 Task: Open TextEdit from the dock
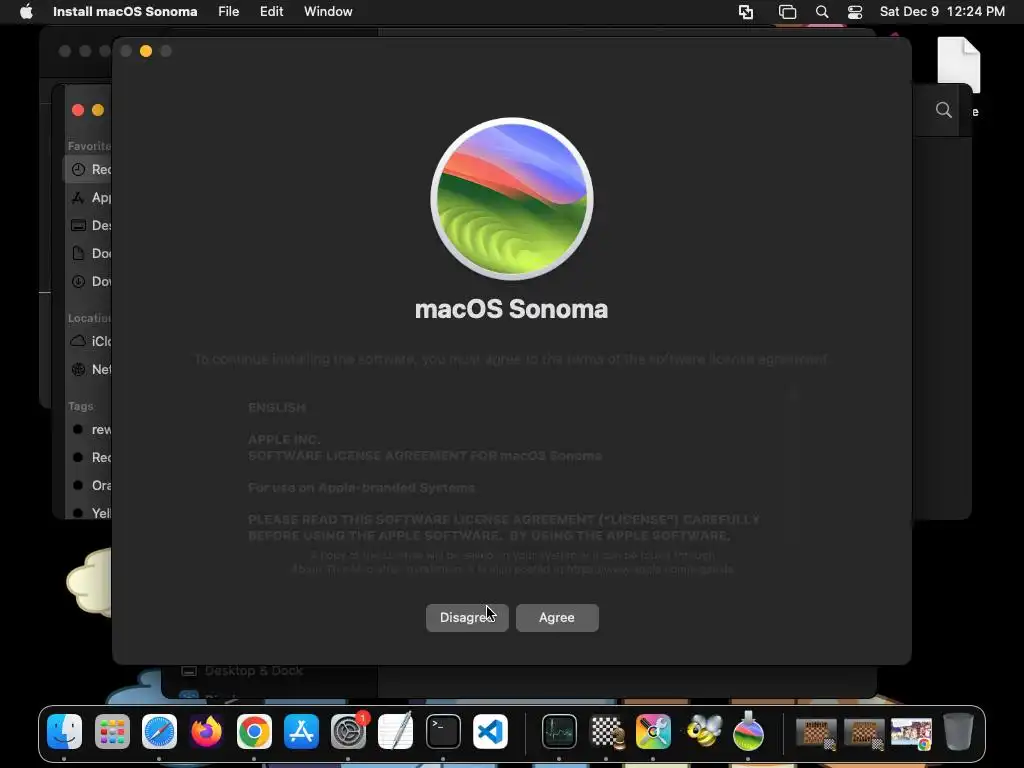pos(396,731)
